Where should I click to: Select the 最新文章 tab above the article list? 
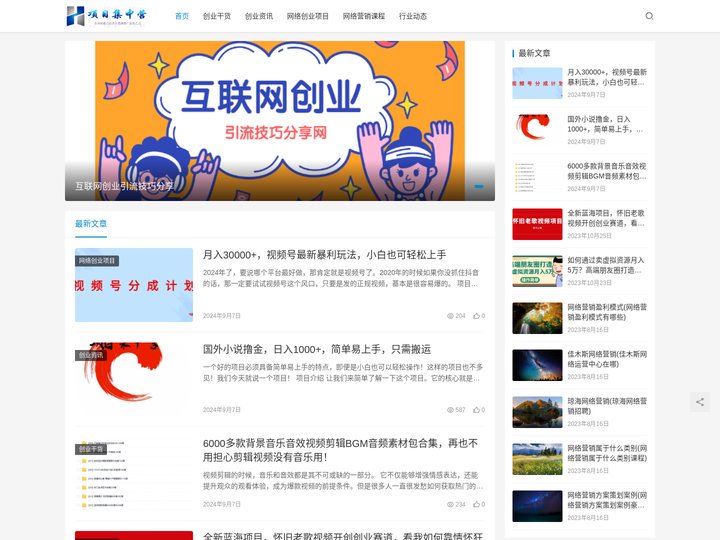pos(91,224)
